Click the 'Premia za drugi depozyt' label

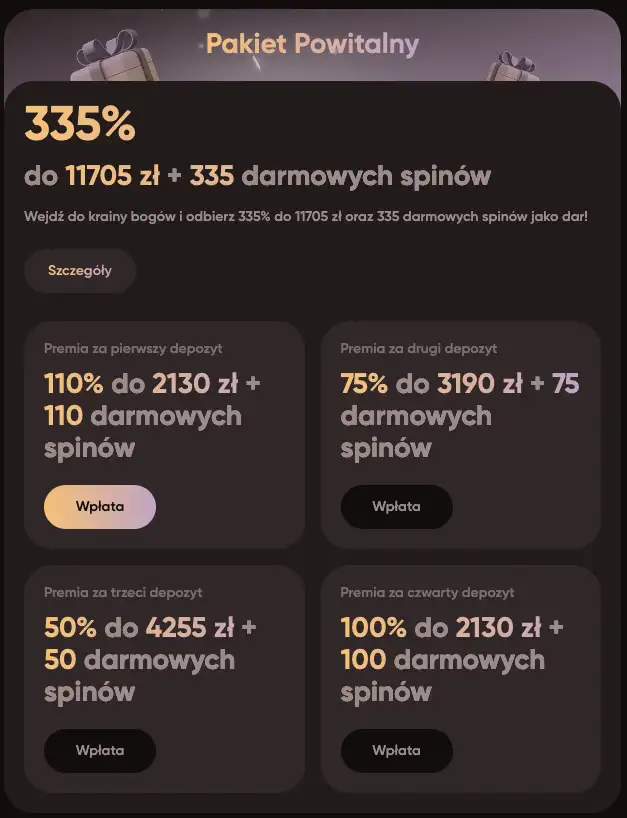tap(418, 349)
